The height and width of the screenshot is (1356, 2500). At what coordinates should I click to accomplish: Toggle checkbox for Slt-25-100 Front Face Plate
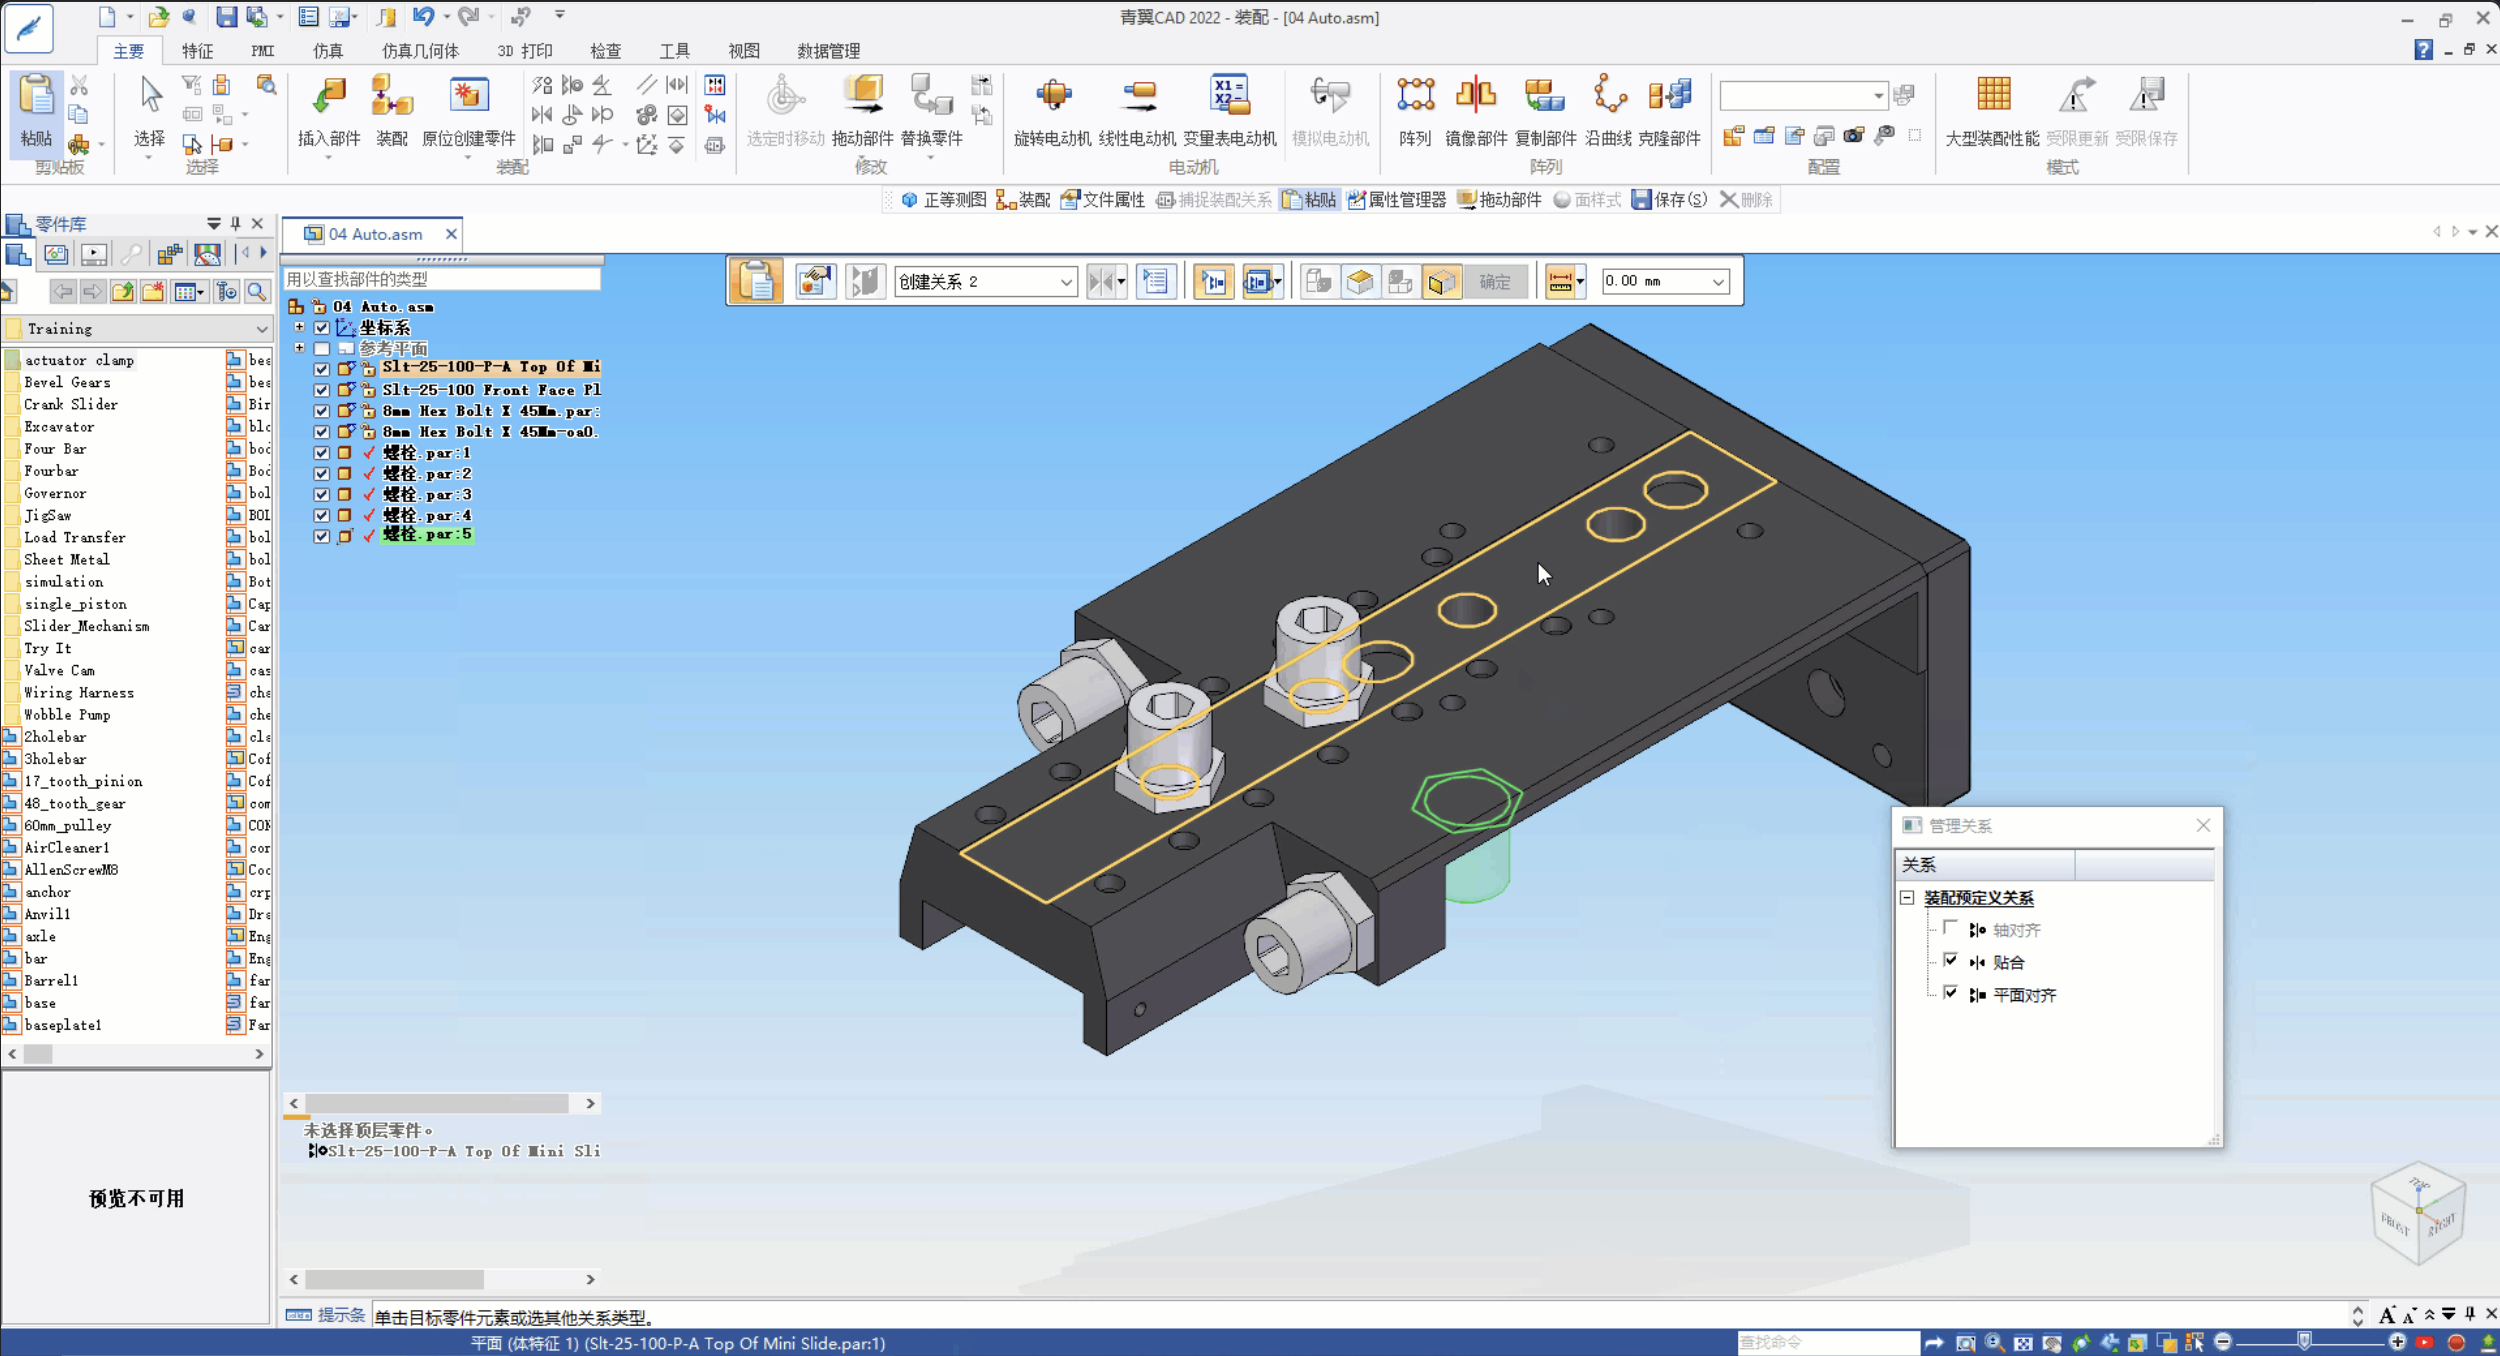tap(321, 390)
